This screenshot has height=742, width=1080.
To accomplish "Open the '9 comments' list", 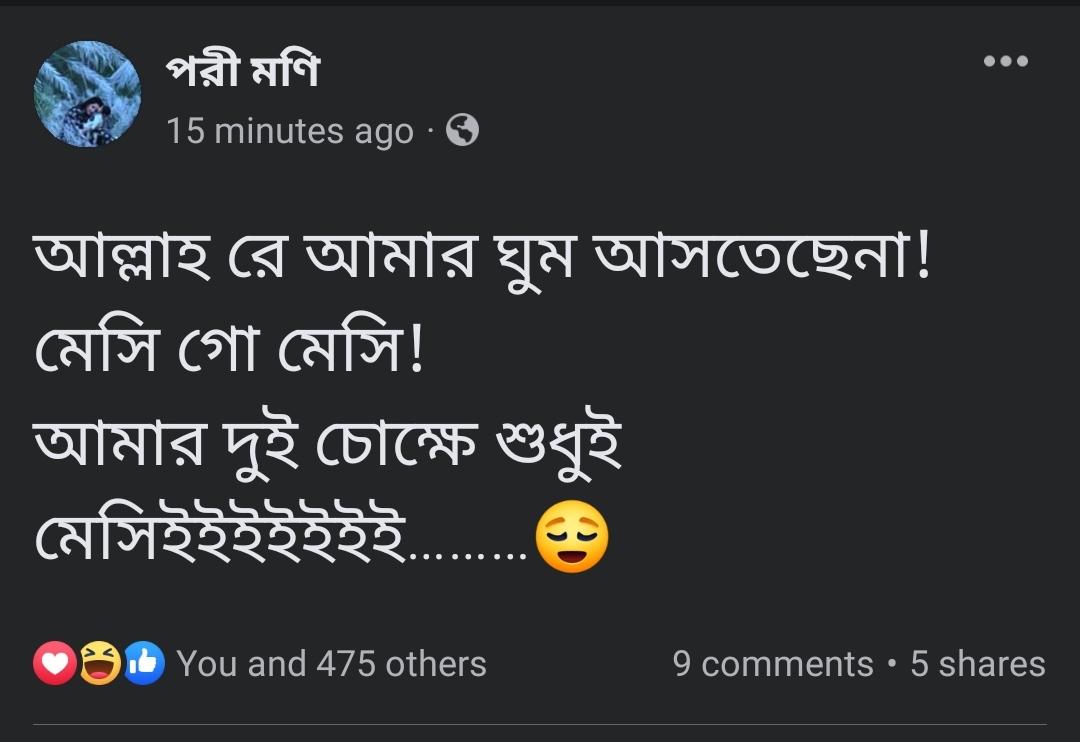I will pyautogui.click(x=773, y=664).
